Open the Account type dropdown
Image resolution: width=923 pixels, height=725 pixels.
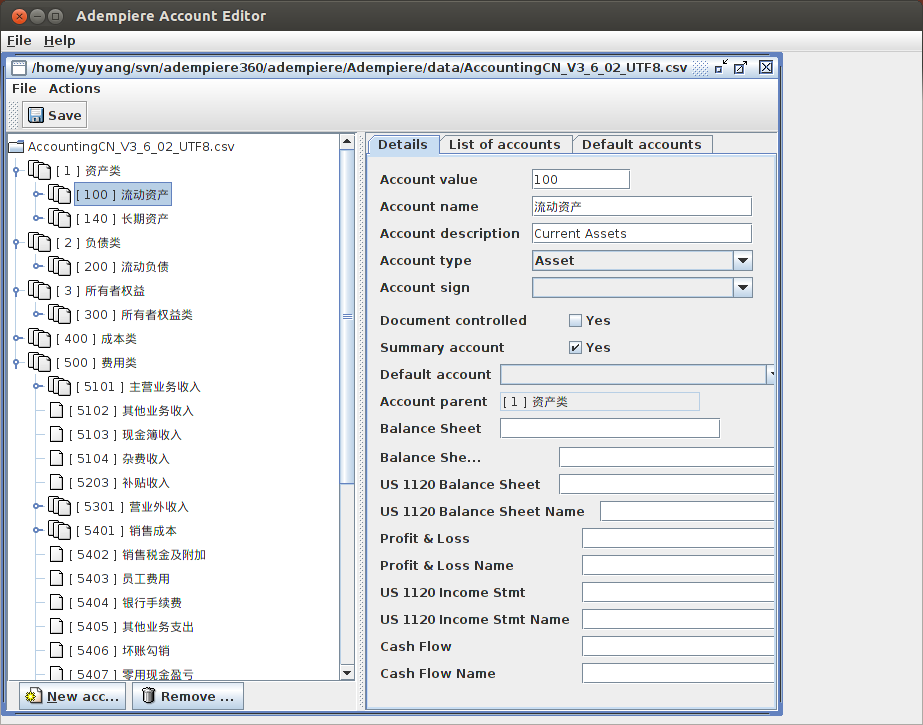point(743,261)
